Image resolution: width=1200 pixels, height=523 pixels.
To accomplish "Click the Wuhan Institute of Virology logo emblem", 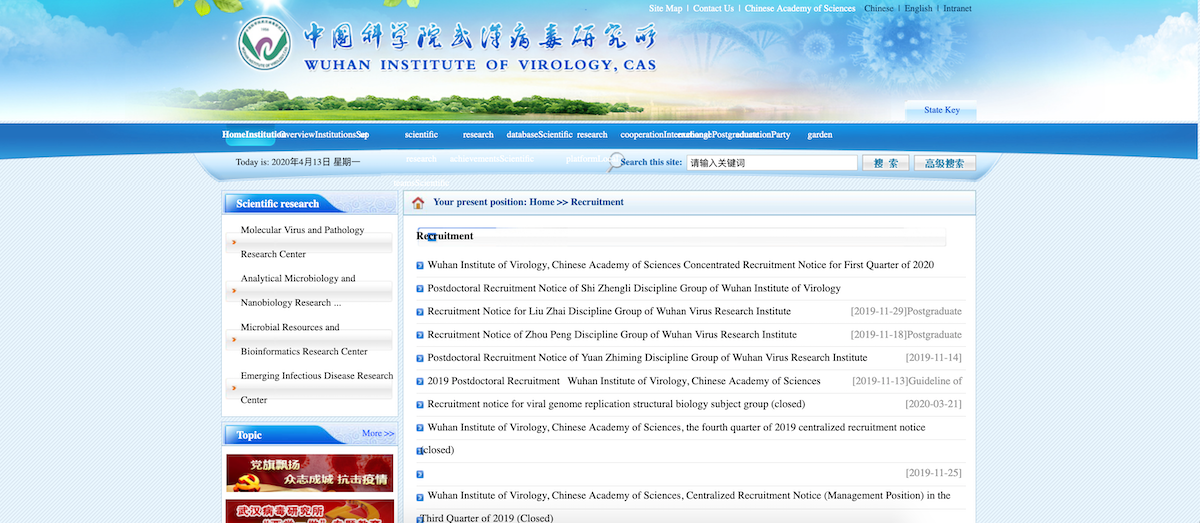I will [264, 45].
